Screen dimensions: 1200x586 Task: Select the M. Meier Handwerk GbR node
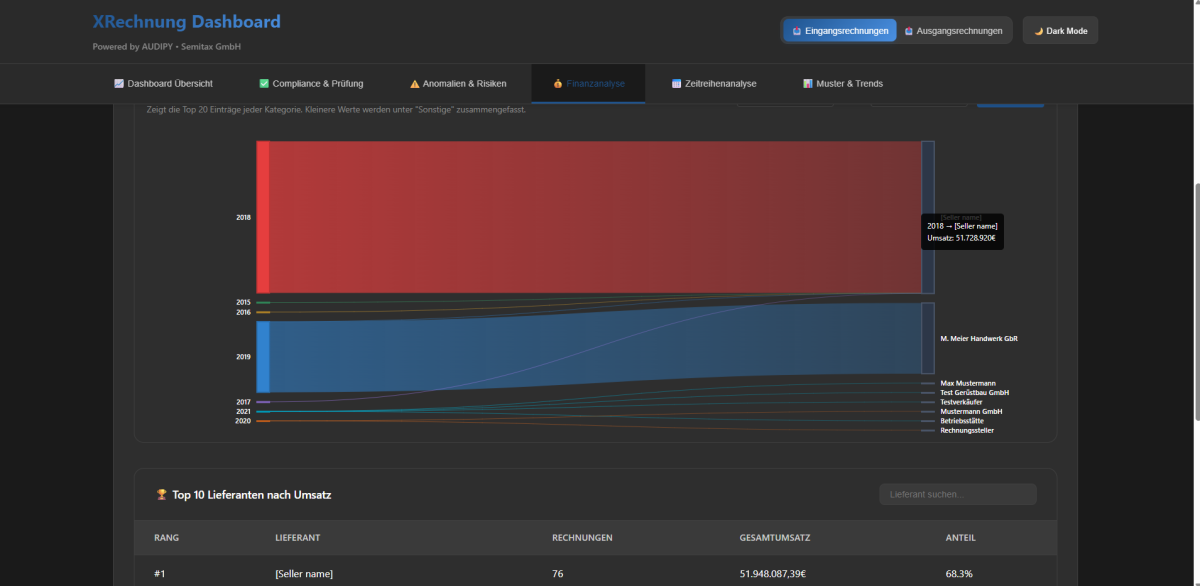pyautogui.click(x=927, y=338)
